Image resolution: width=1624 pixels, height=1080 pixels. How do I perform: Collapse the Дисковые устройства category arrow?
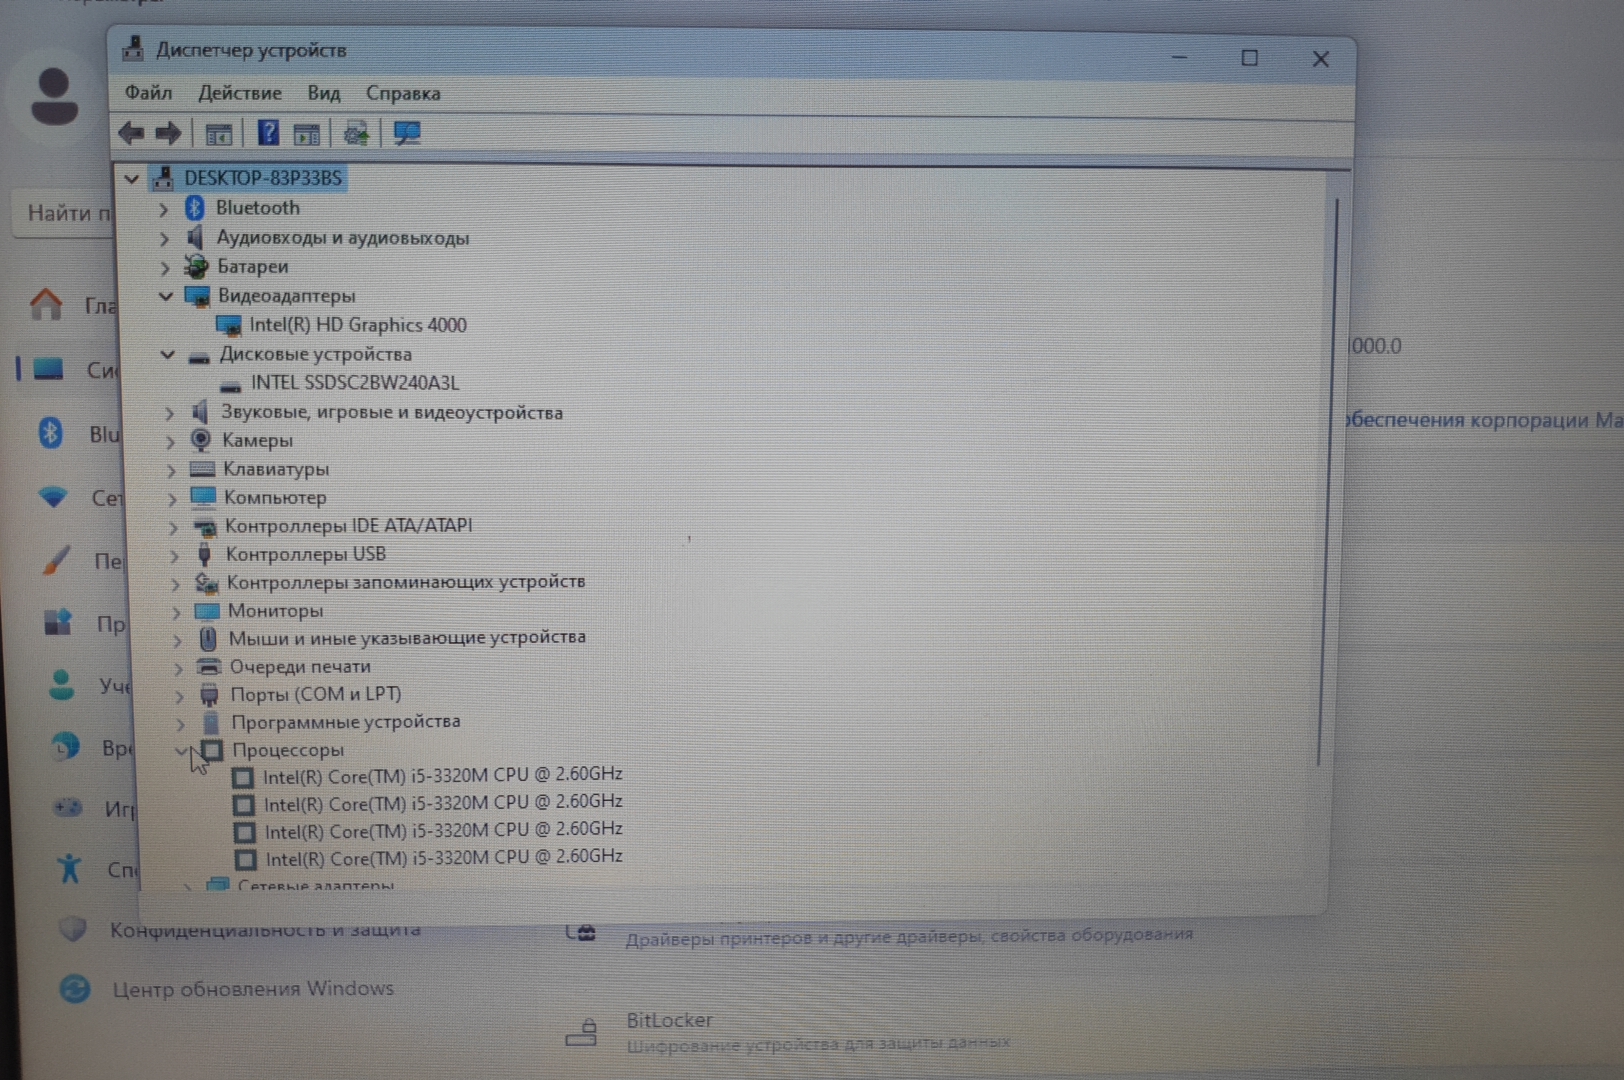pyautogui.click(x=168, y=354)
